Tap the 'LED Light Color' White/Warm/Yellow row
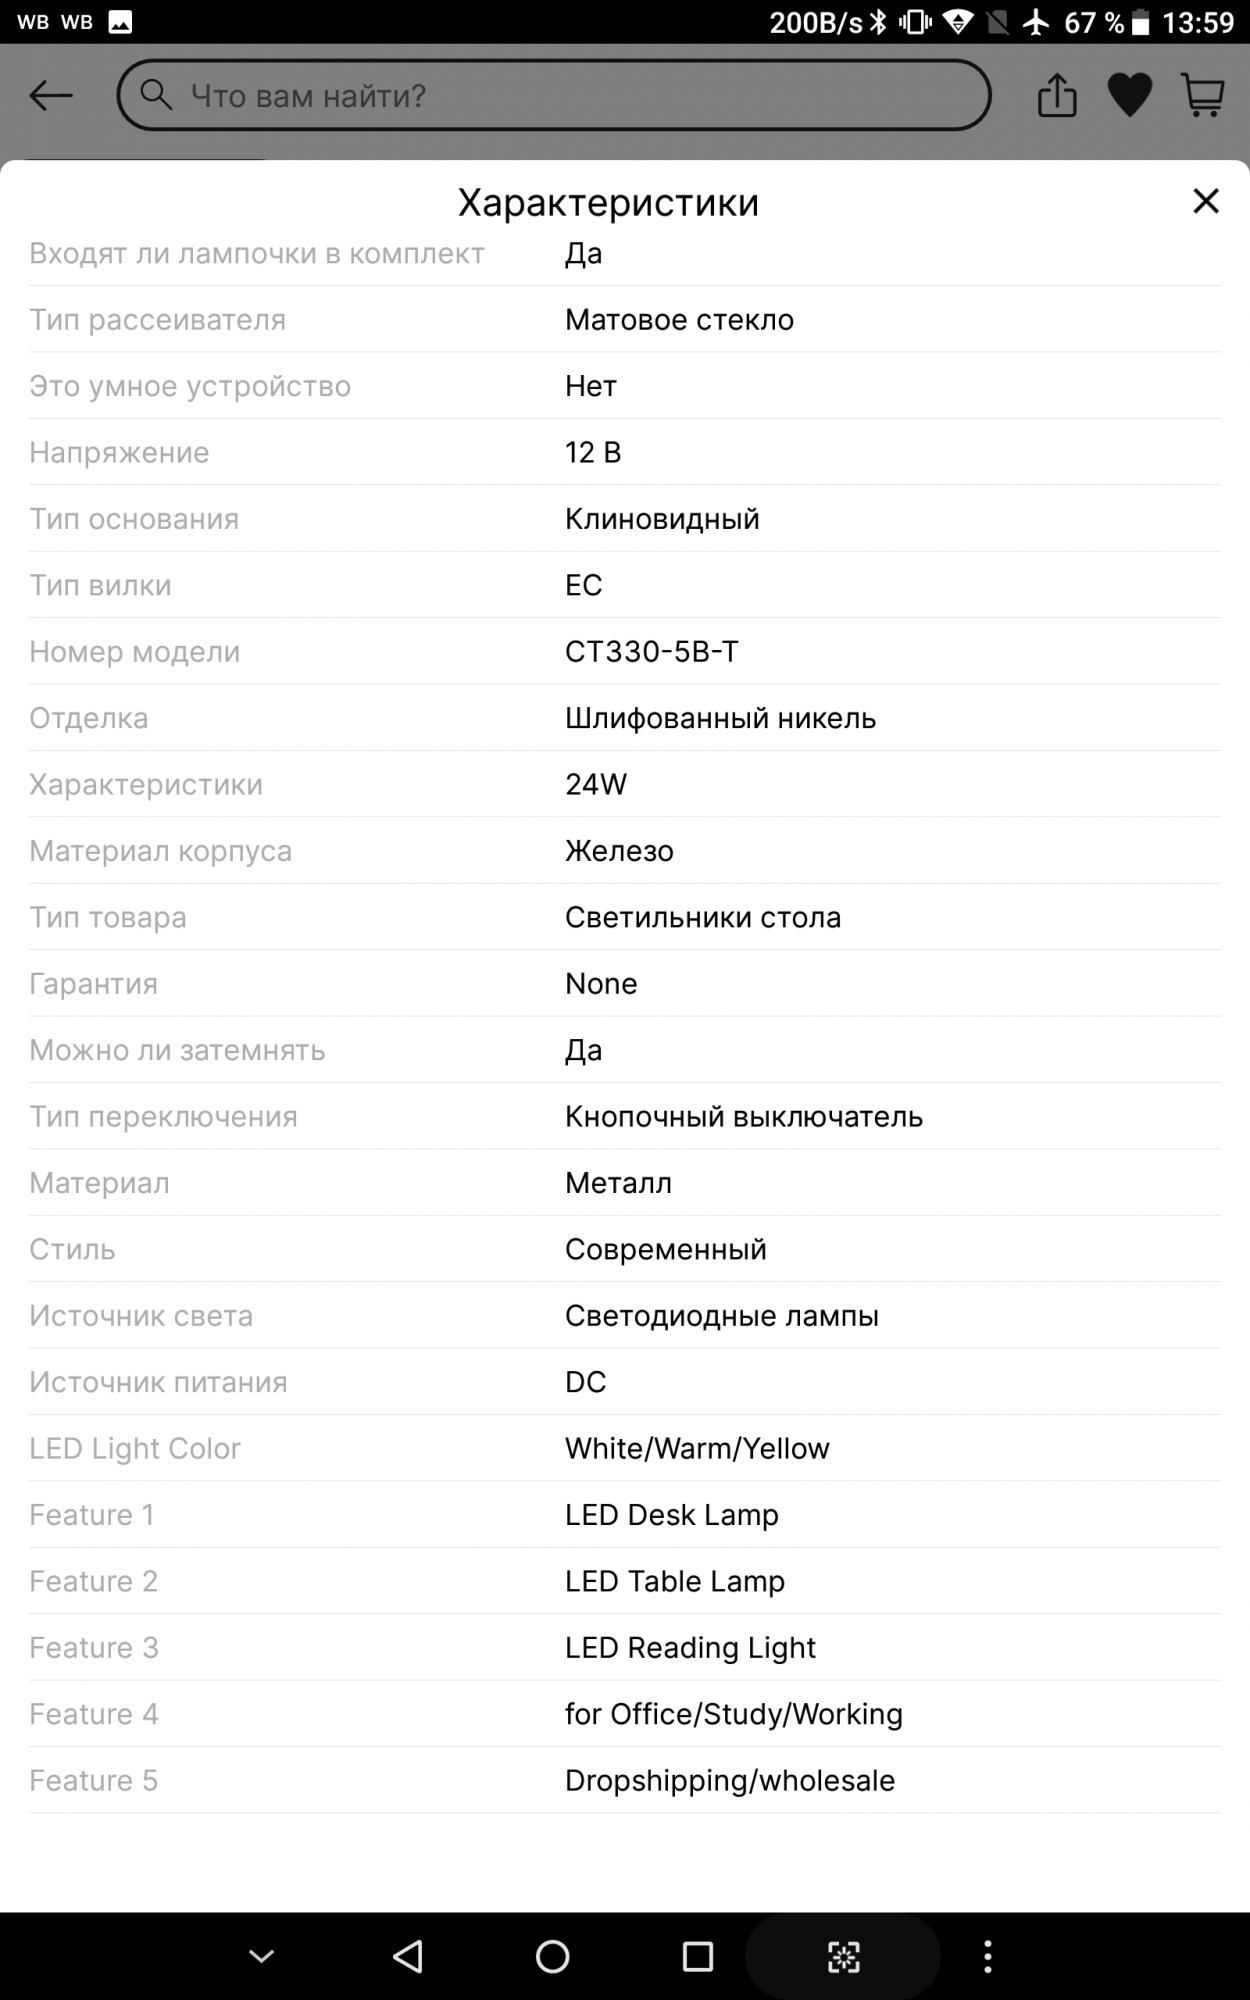This screenshot has height=2000, width=1250. coord(624,1448)
